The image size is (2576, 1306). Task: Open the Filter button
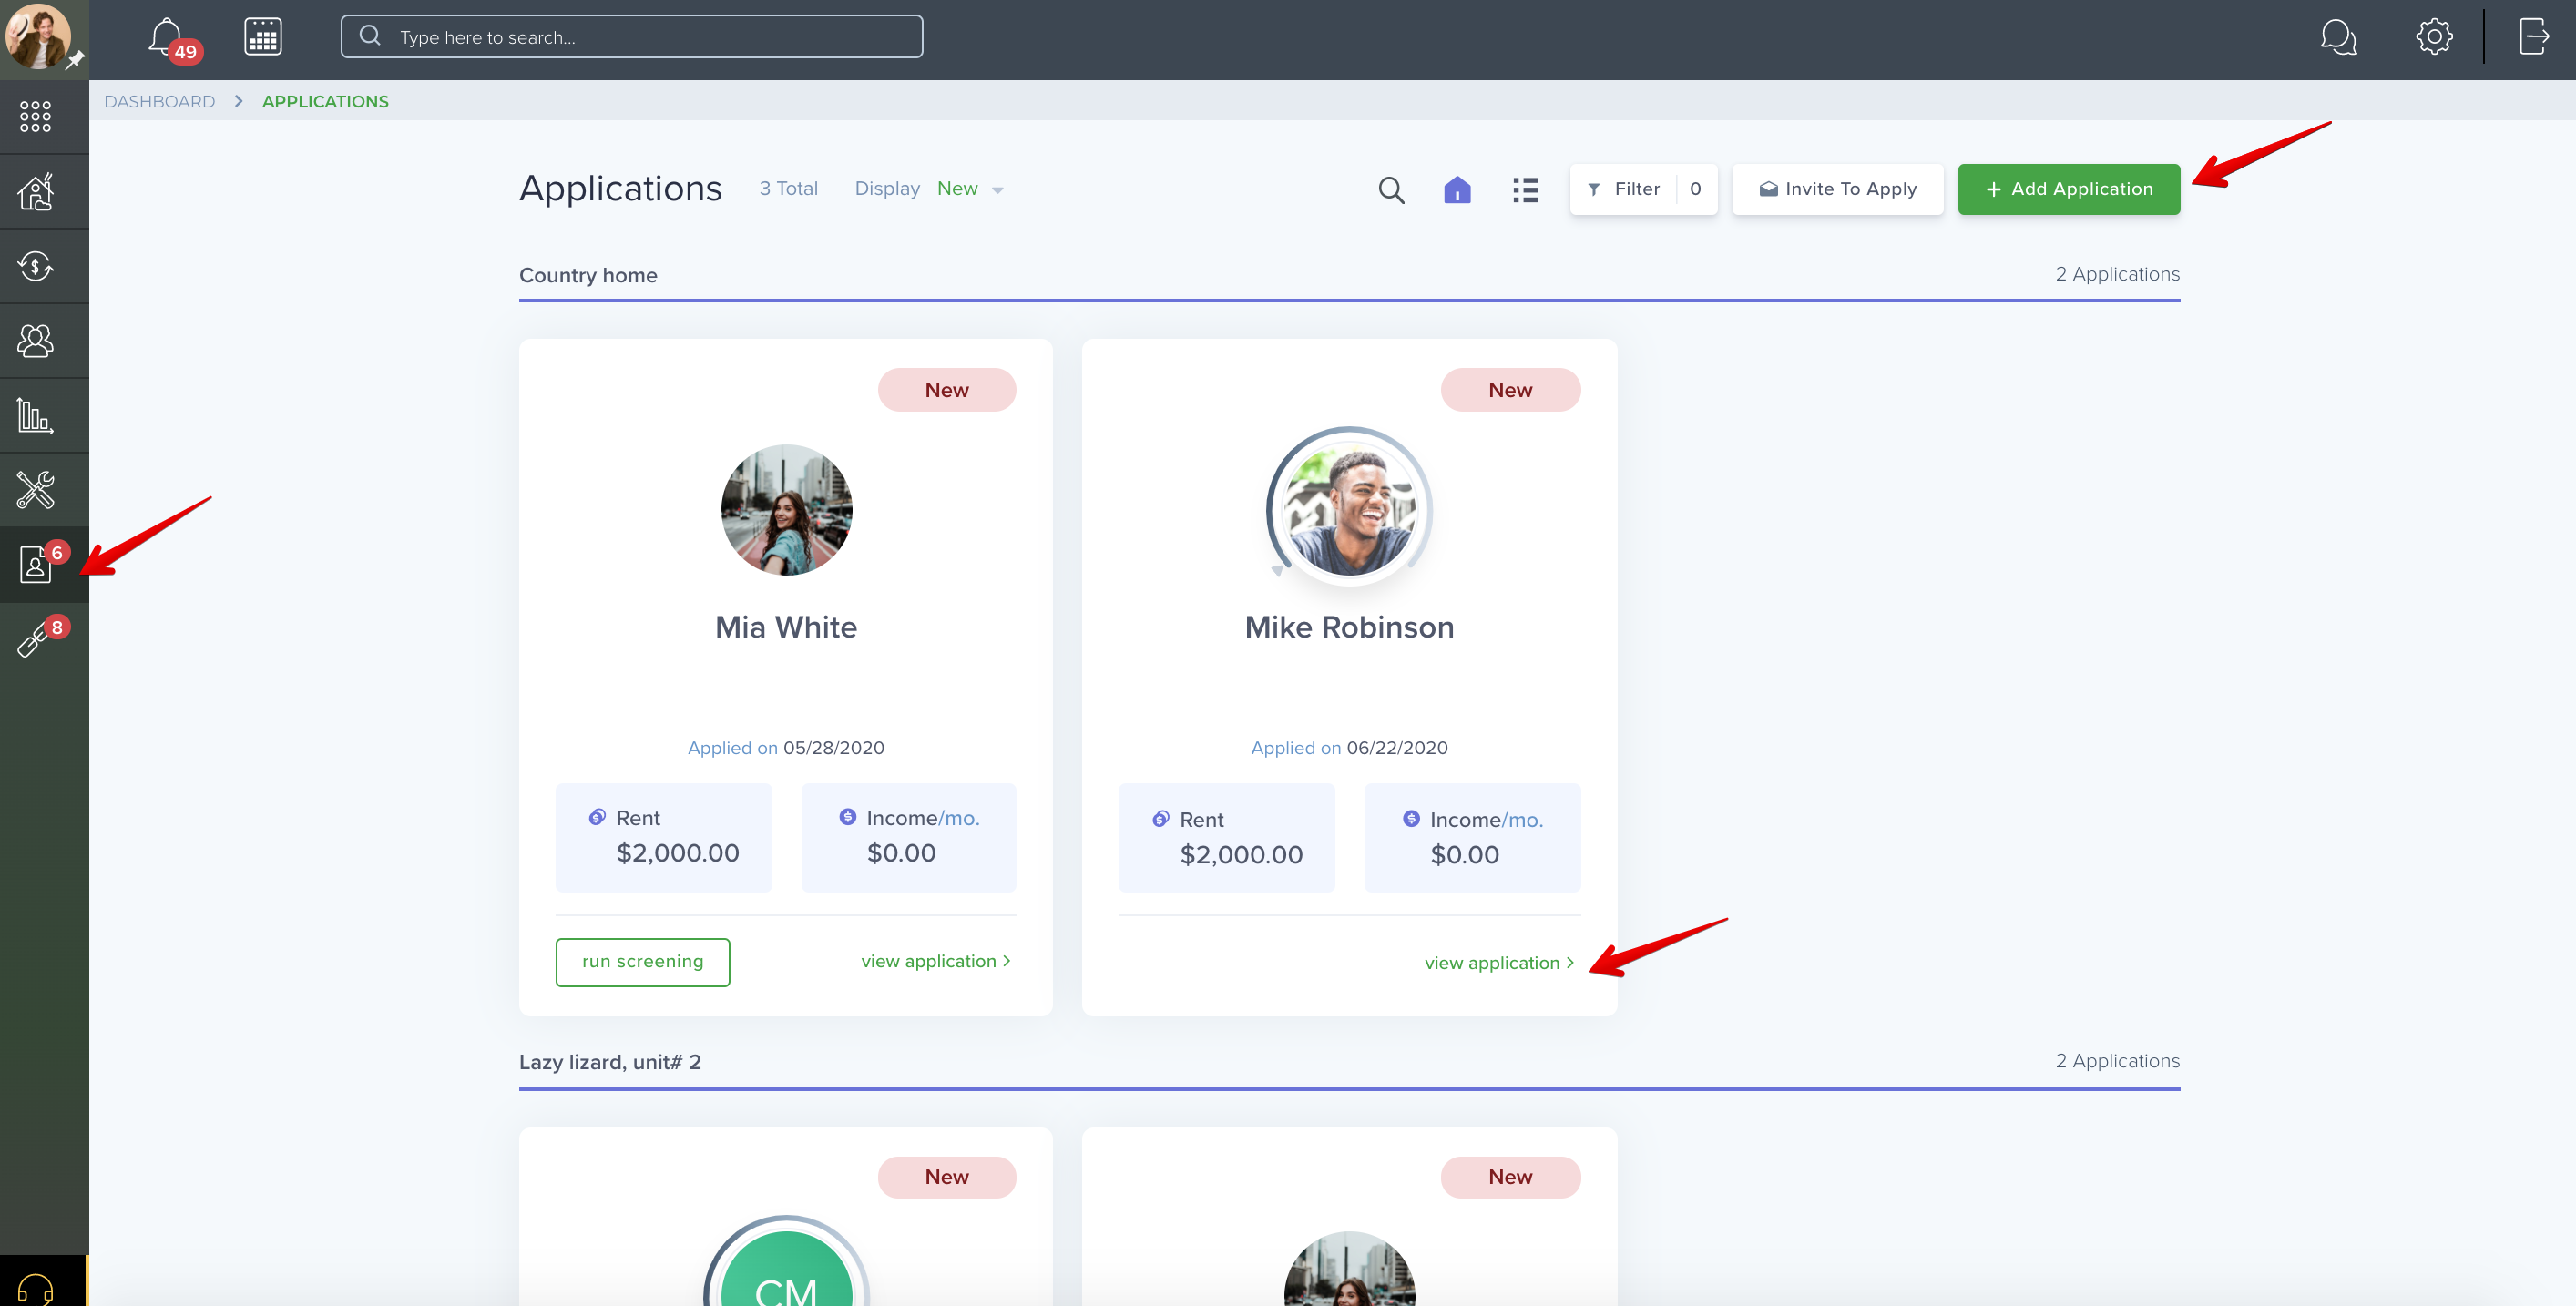click(x=1643, y=189)
